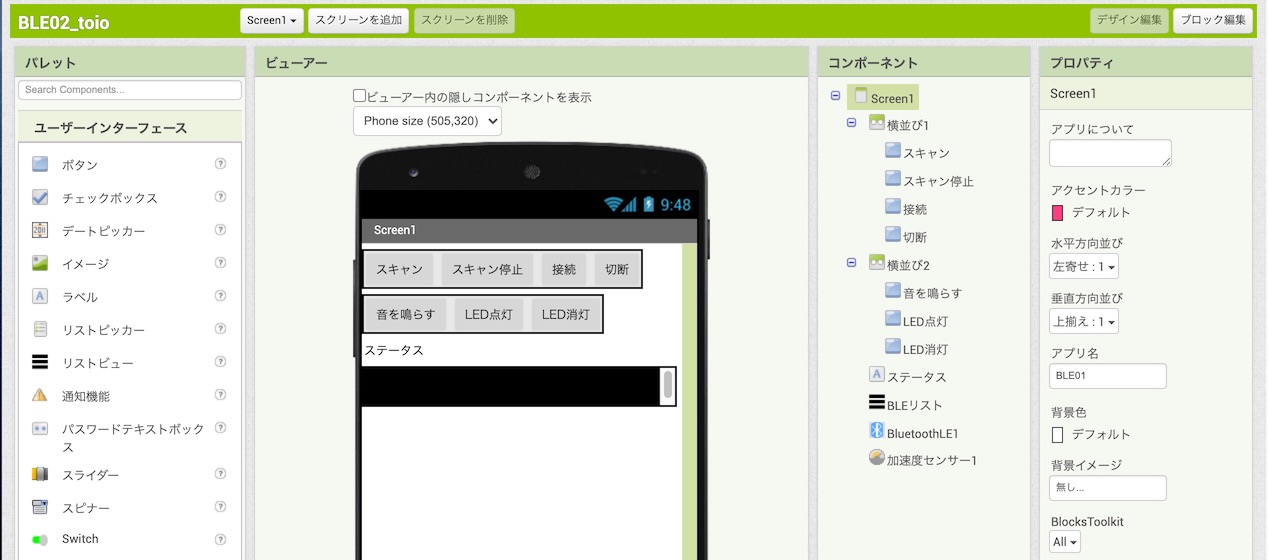The height and width of the screenshot is (560, 1268).
Task: Click 切断 button in phone viewer
Action: point(616,269)
